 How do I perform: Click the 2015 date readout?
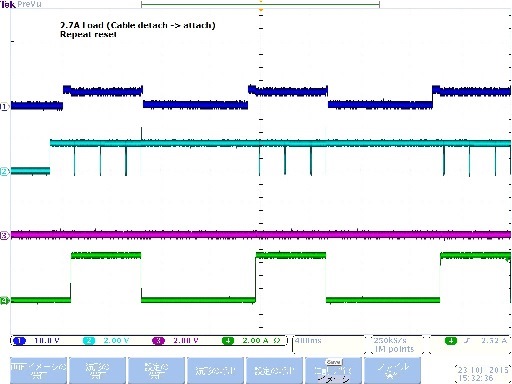(483, 370)
